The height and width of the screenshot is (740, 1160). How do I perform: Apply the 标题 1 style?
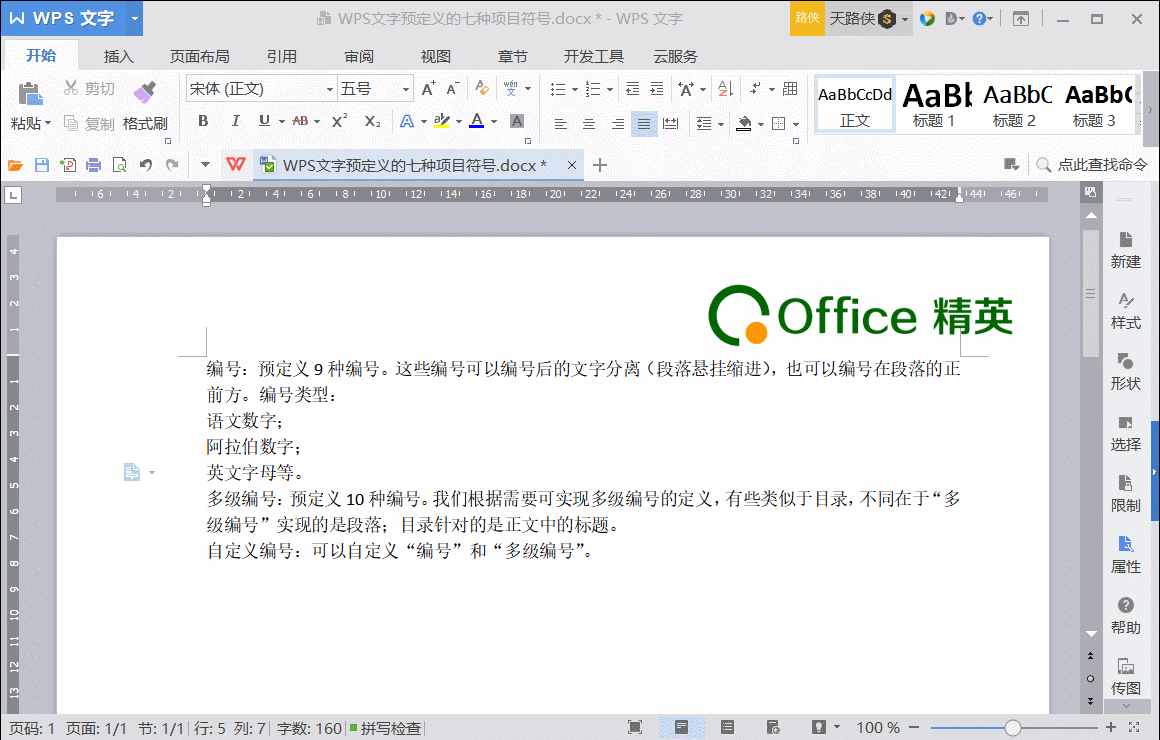tap(935, 103)
